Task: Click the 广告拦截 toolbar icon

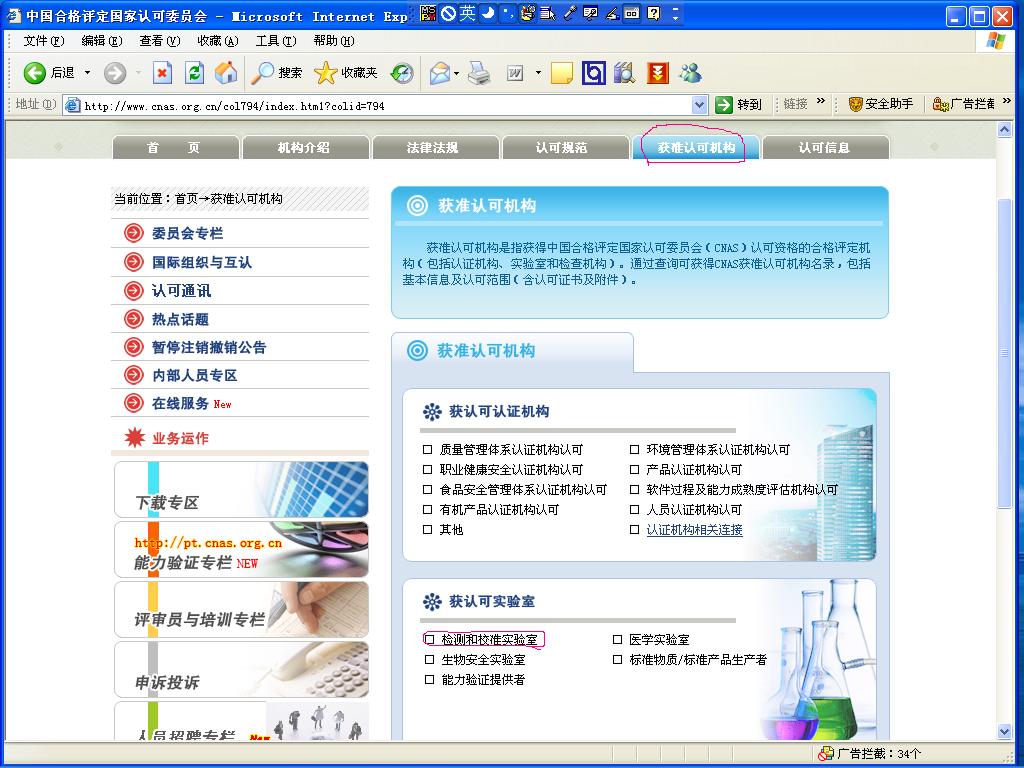Action: coord(940,104)
